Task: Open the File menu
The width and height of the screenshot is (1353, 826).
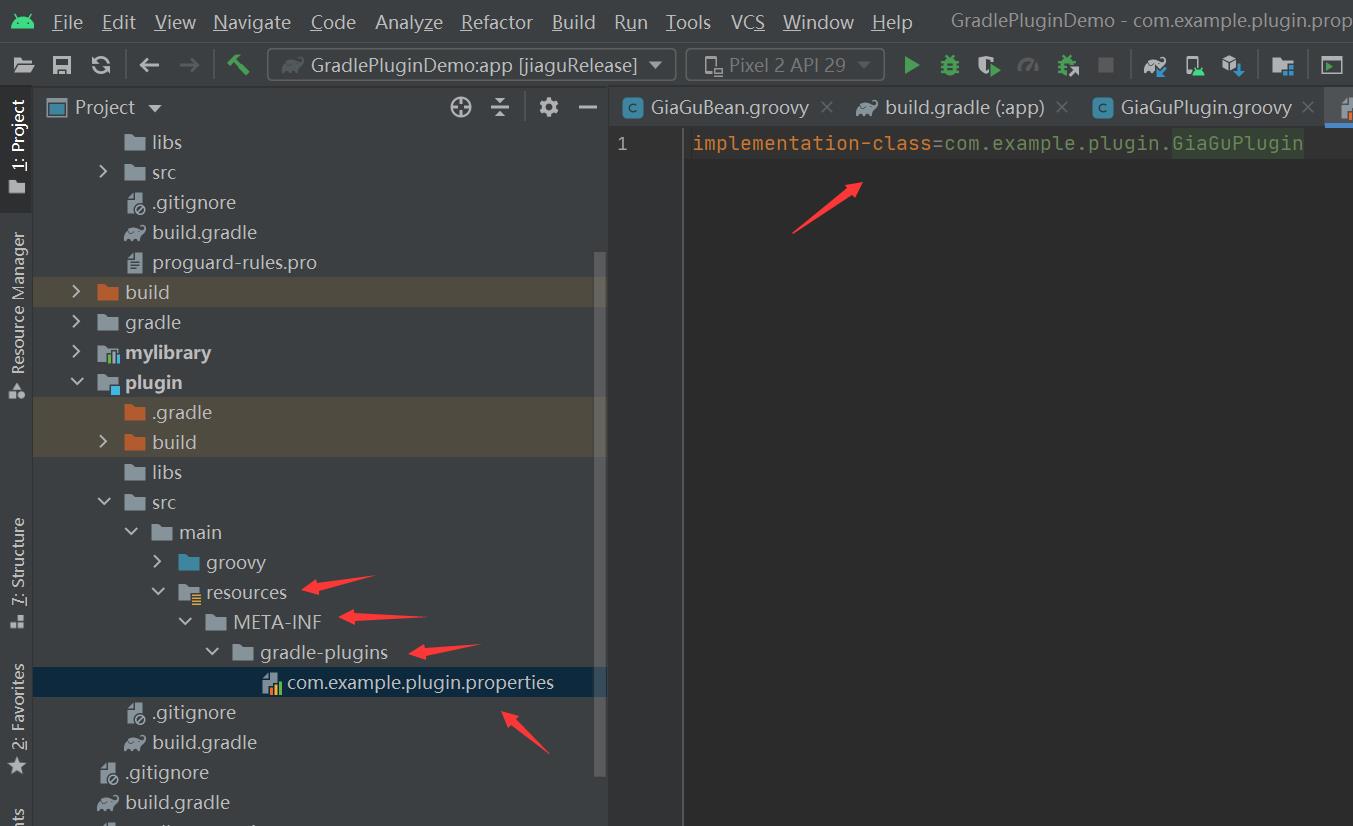Action: coord(68,22)
